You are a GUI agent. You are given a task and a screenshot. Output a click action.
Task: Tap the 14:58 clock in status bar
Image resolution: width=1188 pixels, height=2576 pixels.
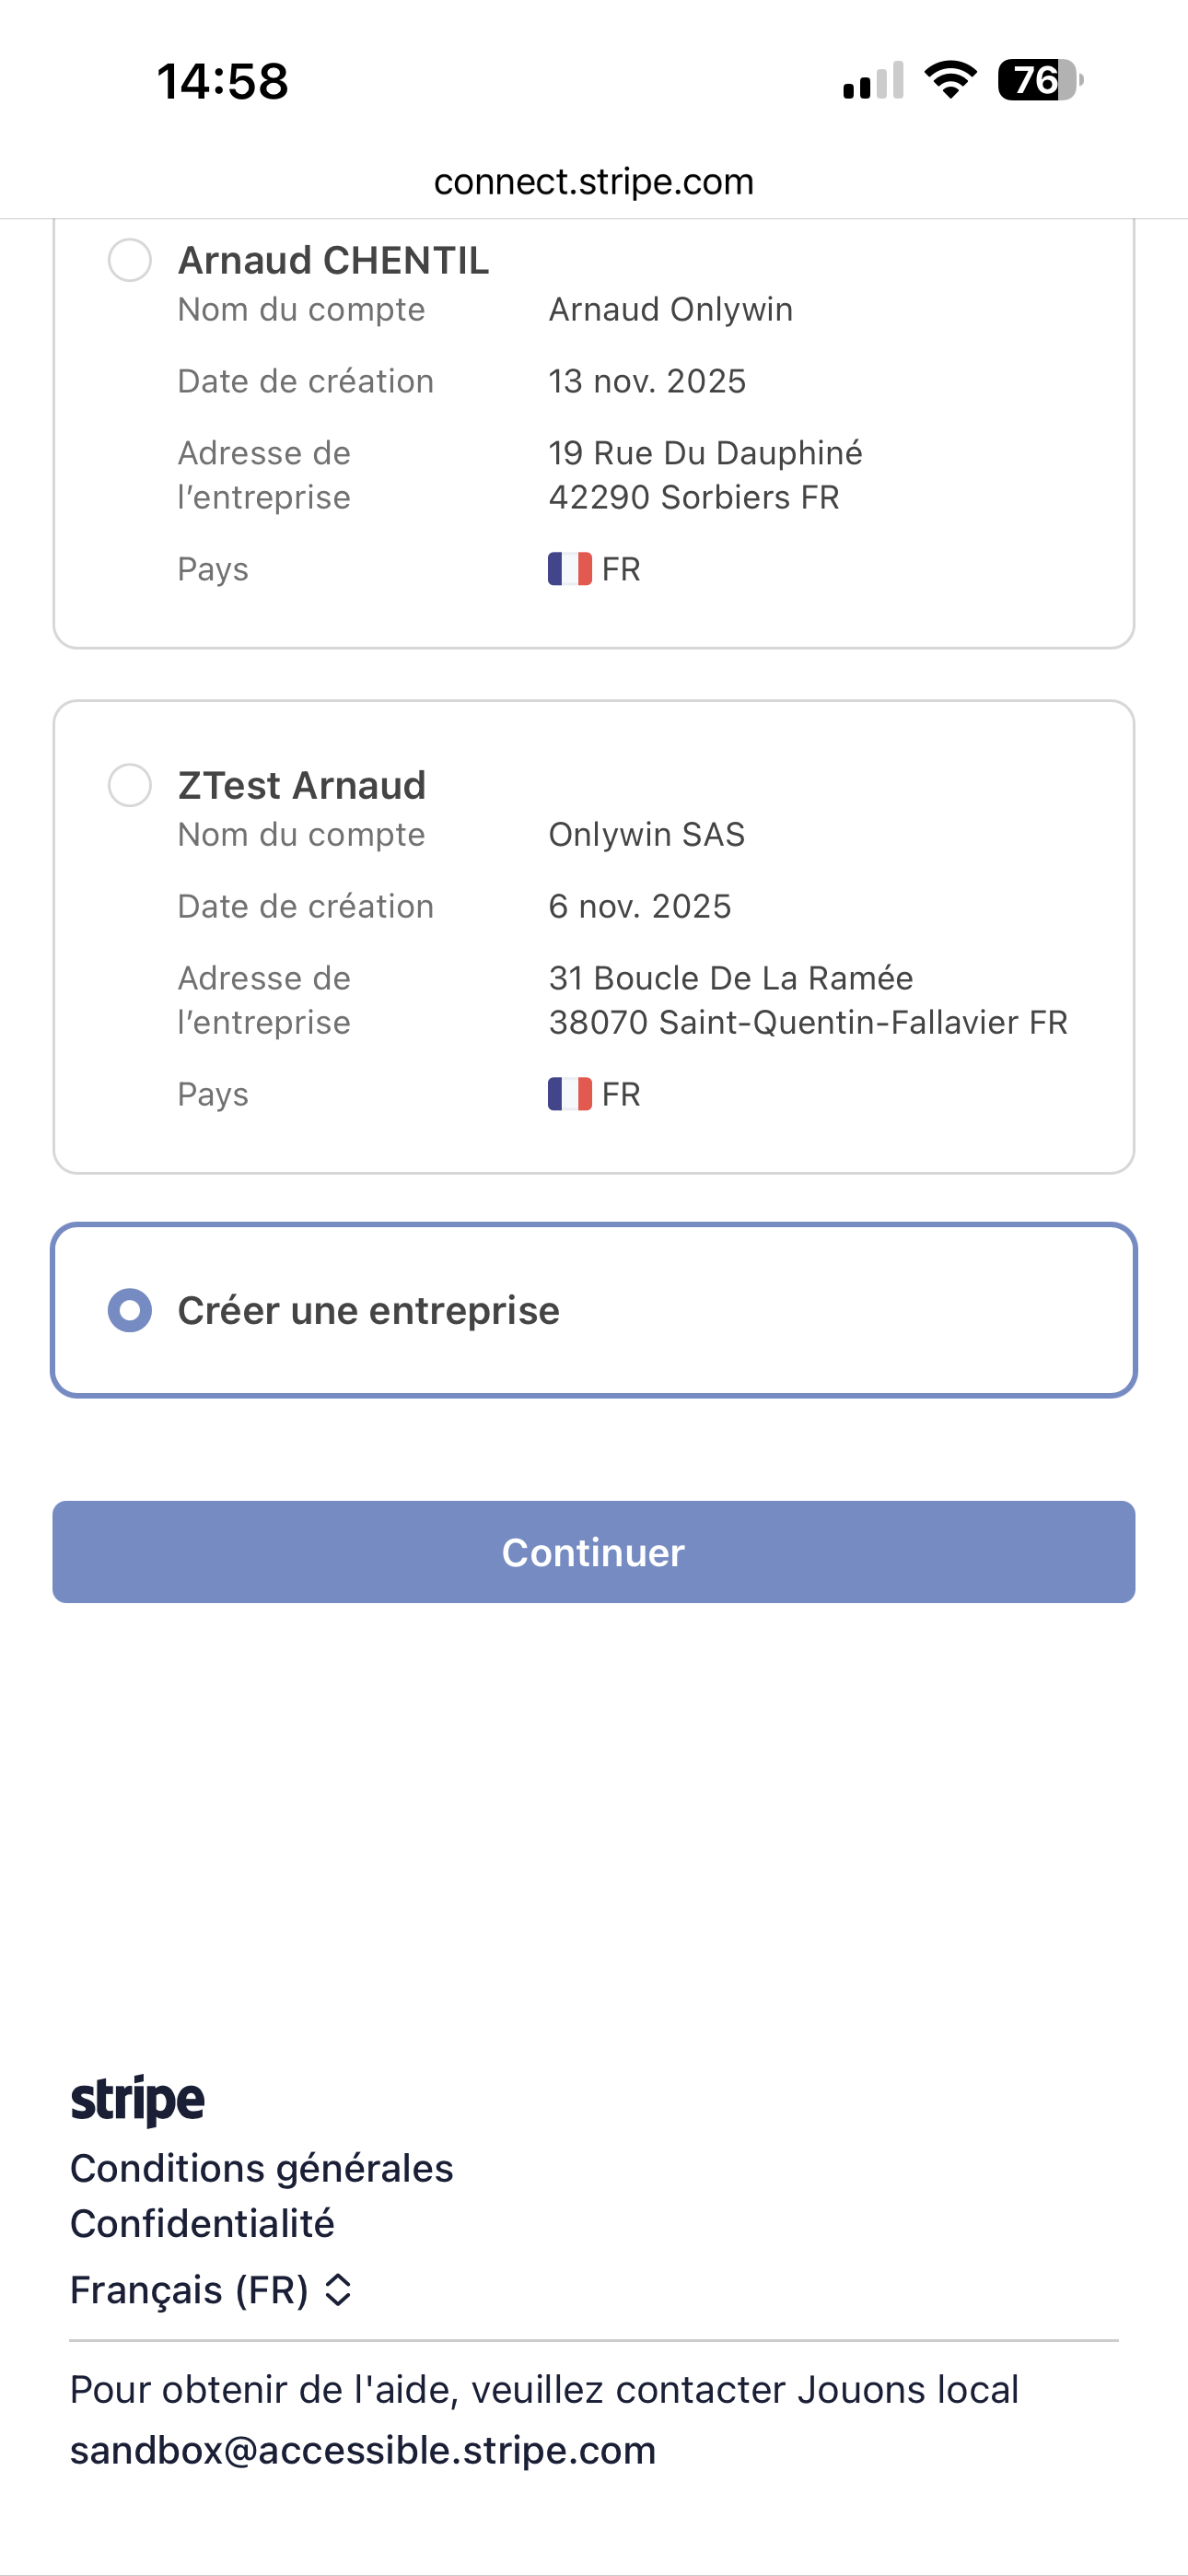pos(222,81)
